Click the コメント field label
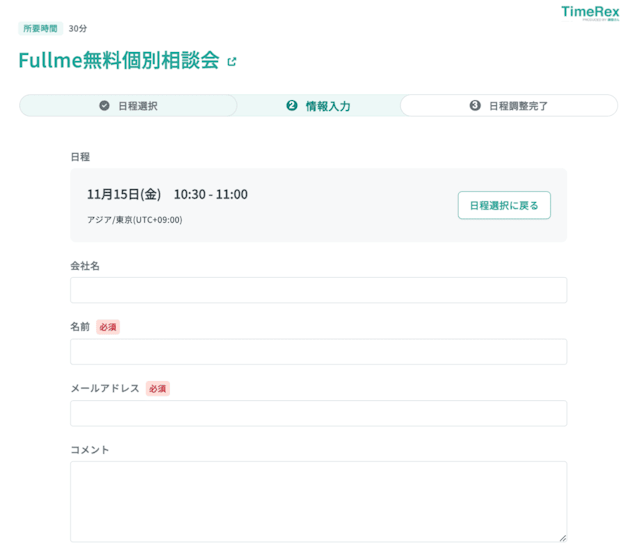The image size is (640, 553). click(90, 450)
